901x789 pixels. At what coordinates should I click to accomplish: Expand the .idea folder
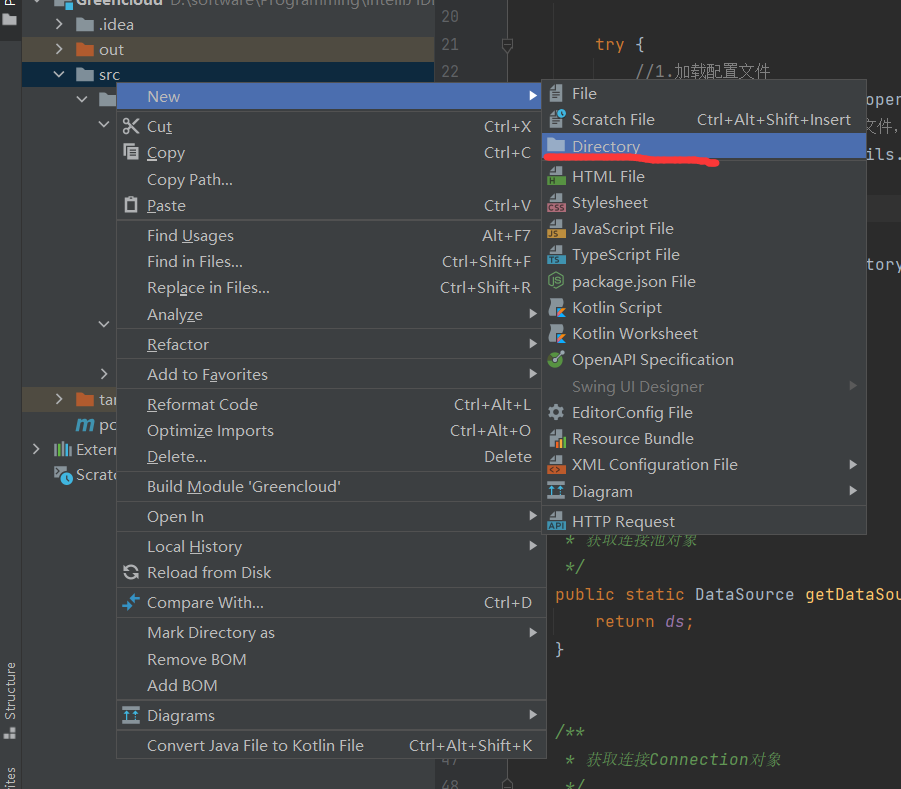click(x=59, y=24)
